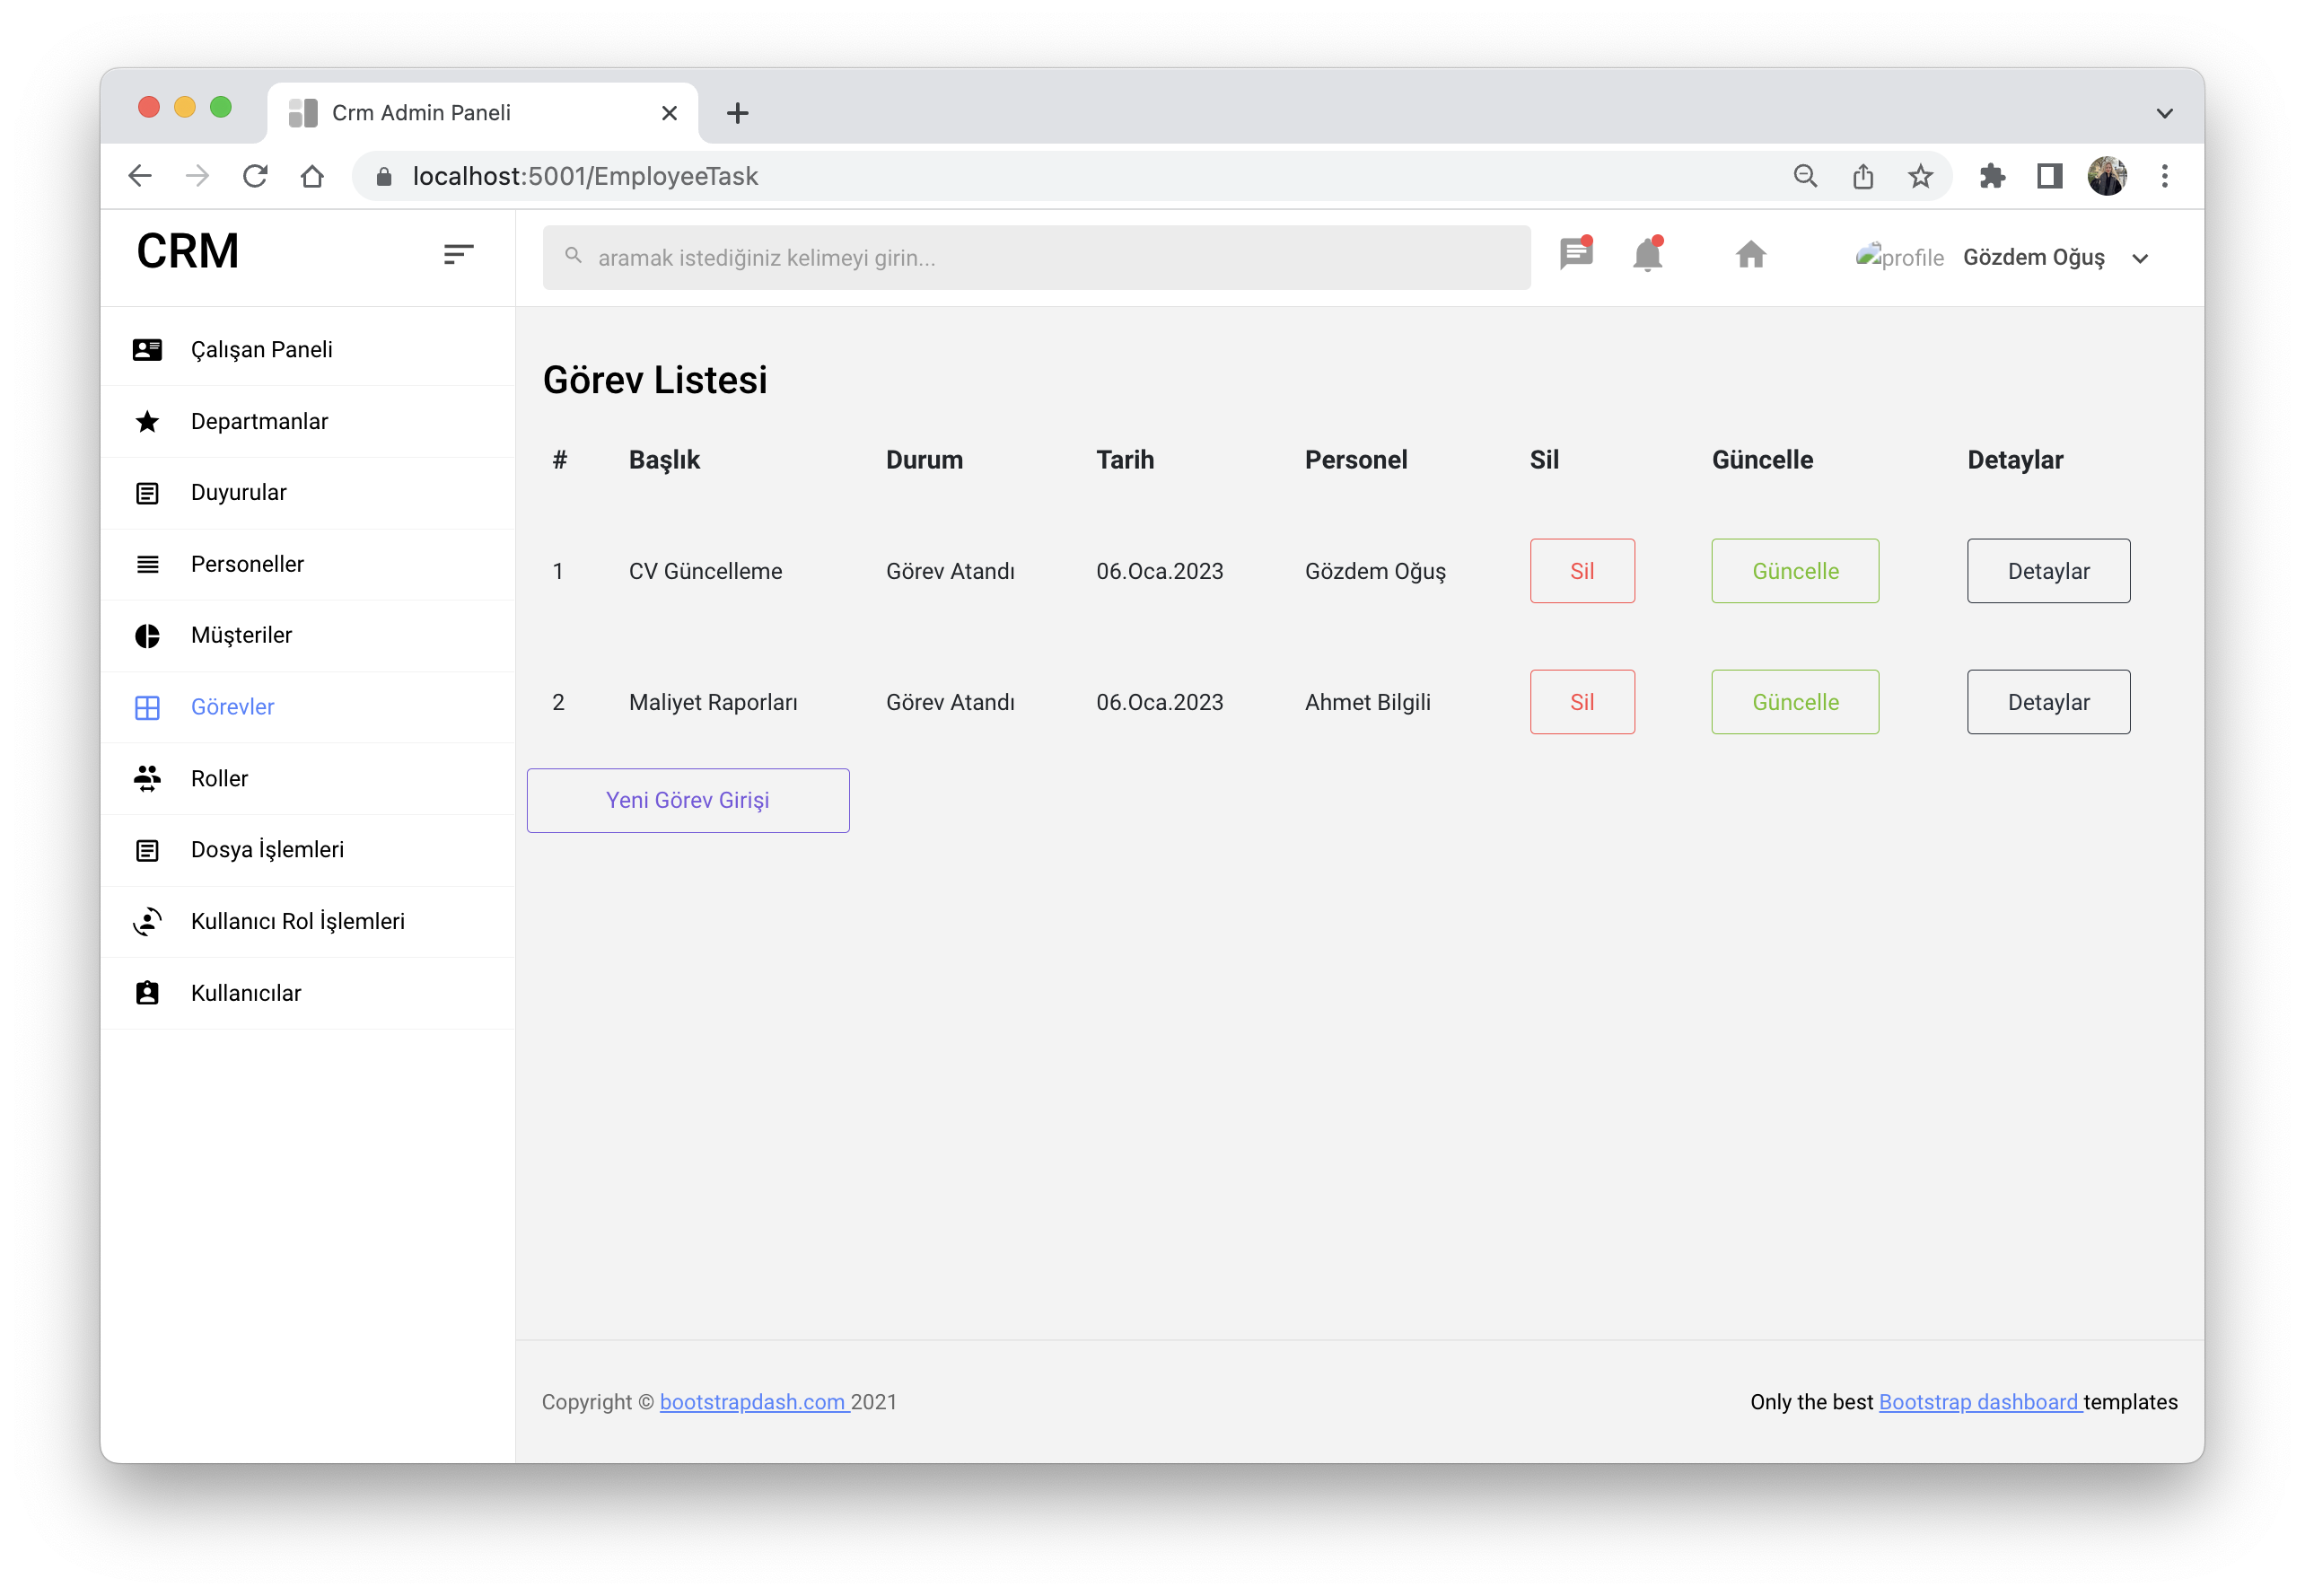The height and width of the screenshot is (1596, 2305).
Task: Open the browser home page button
Action: [312, 176]
